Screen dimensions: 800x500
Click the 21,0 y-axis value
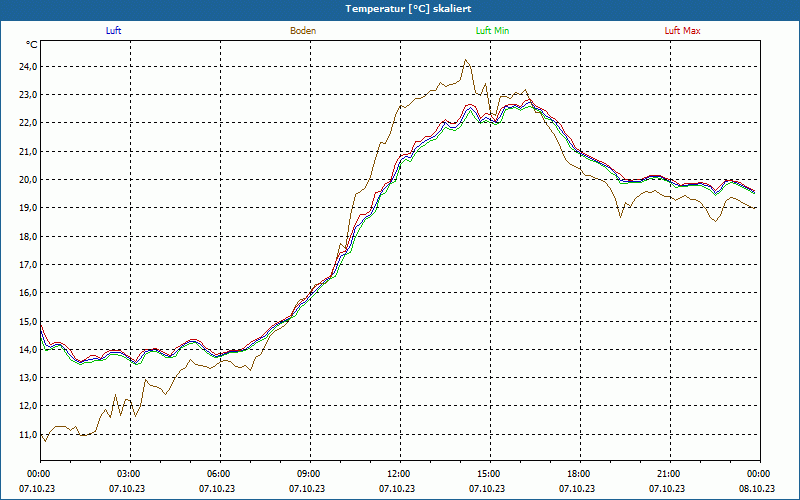(x=28, y=152)
